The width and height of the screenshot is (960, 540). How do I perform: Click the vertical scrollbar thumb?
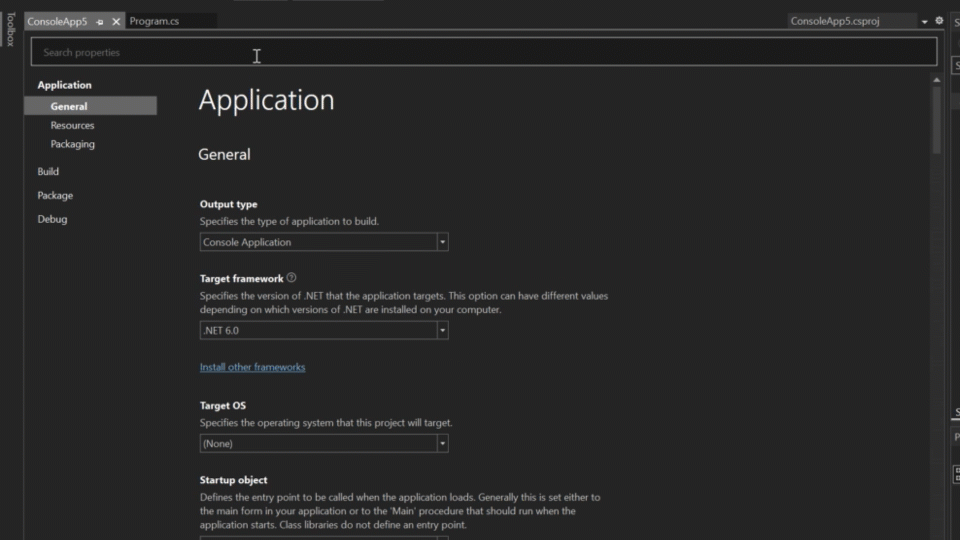coord(936,120)
